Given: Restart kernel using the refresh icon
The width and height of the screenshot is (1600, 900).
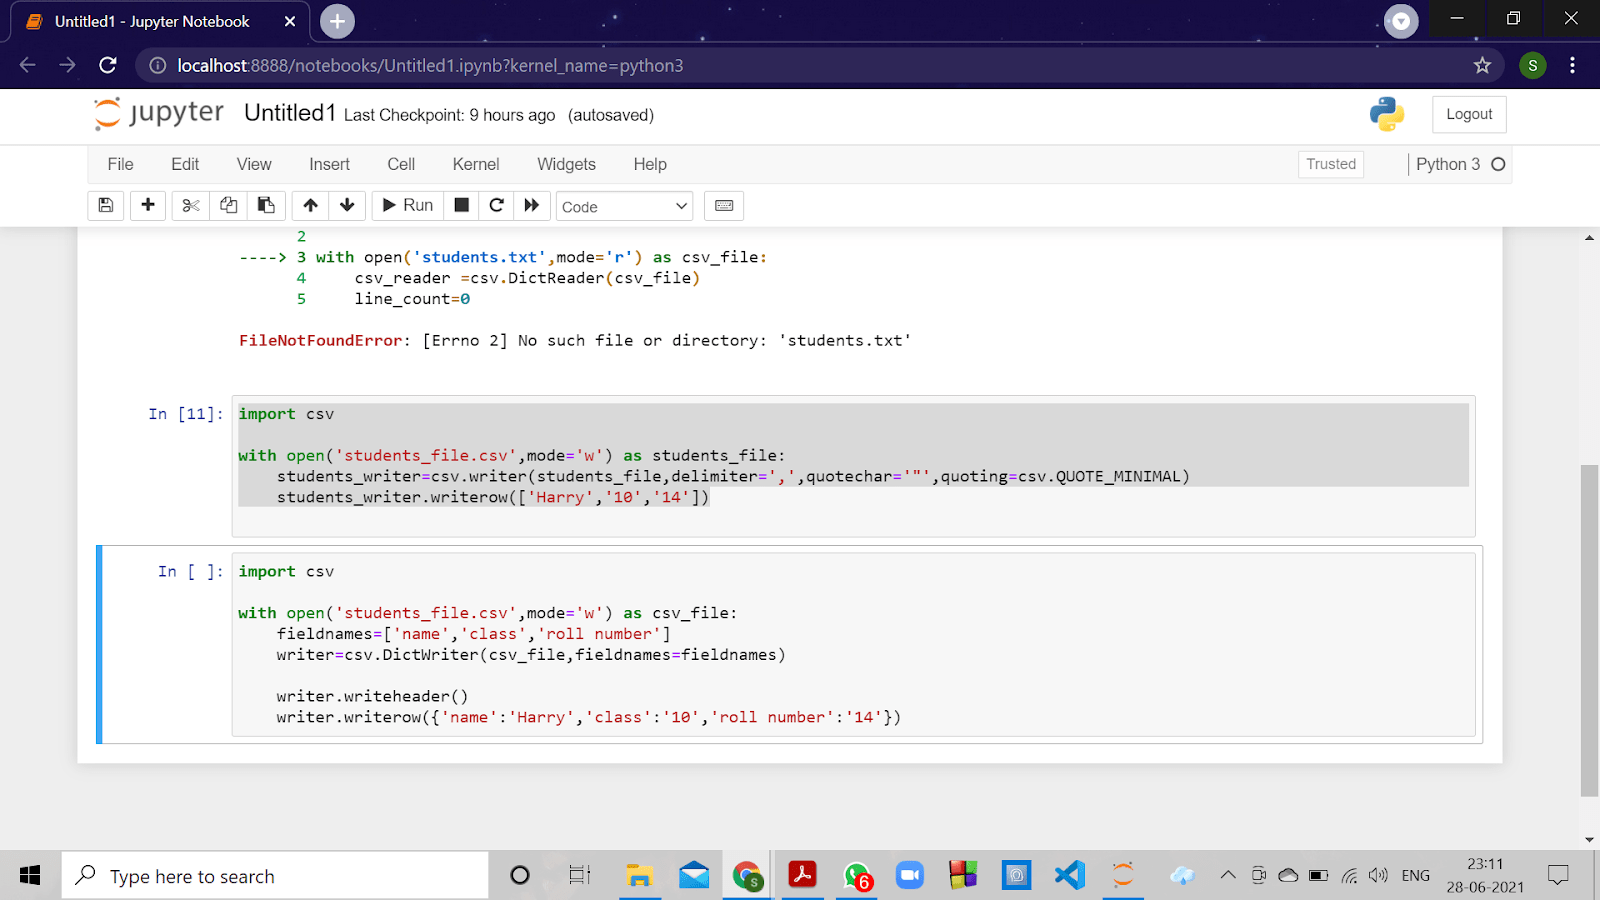Looking at the screenshot, I should 496,205.
